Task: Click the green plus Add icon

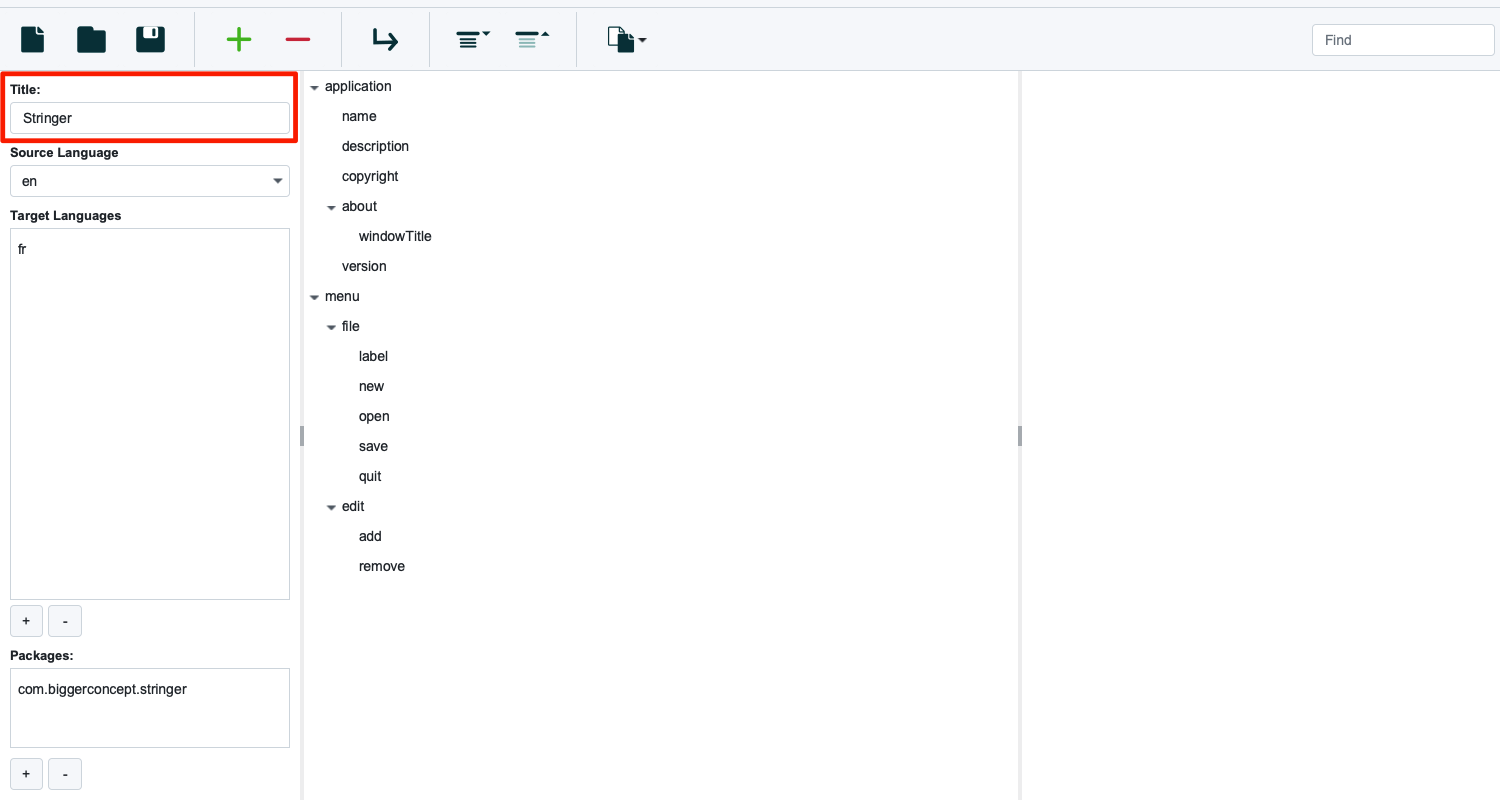Action: click(239, 39)
